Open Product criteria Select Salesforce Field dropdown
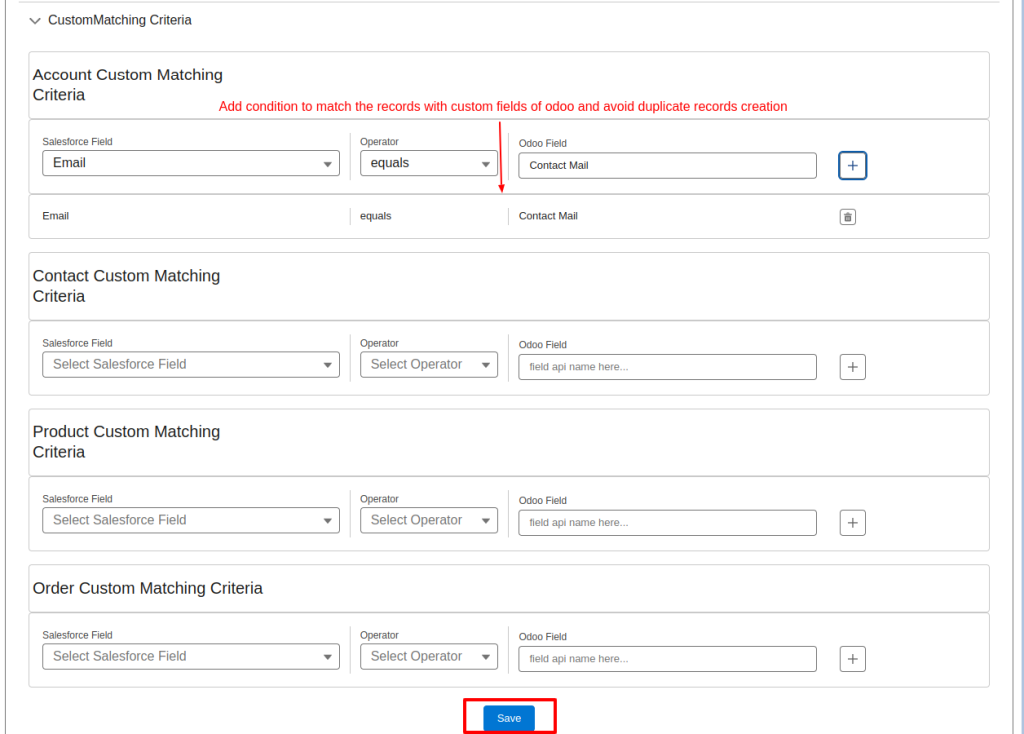Screen dimensions: 1024x734 [191, 520]
